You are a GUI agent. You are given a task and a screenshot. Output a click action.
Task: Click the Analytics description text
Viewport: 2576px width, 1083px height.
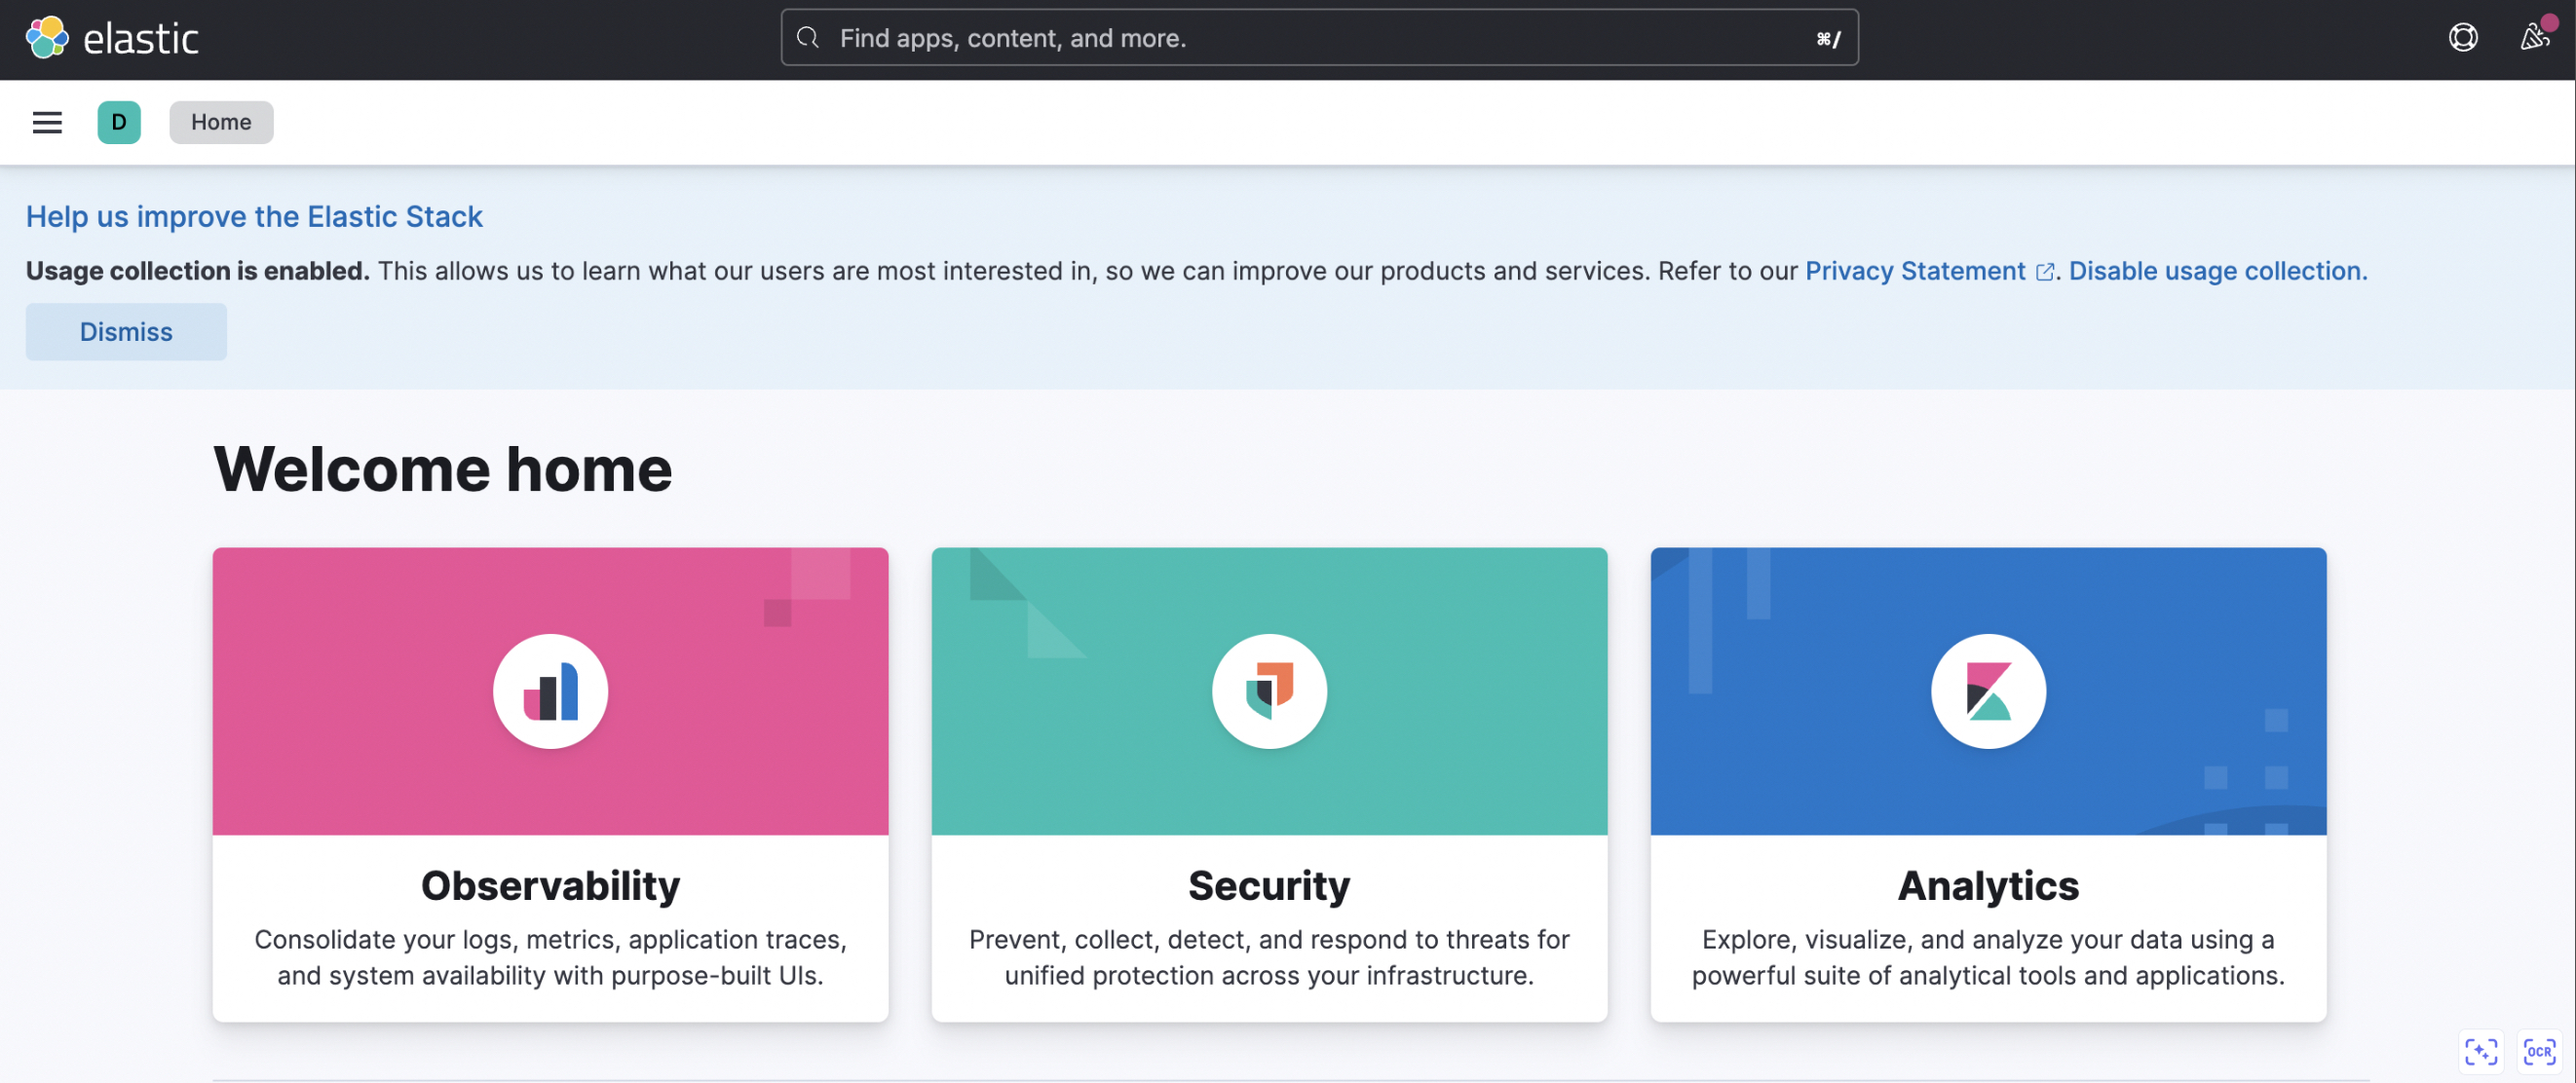pyautogui.click(x=1988, y=957)
